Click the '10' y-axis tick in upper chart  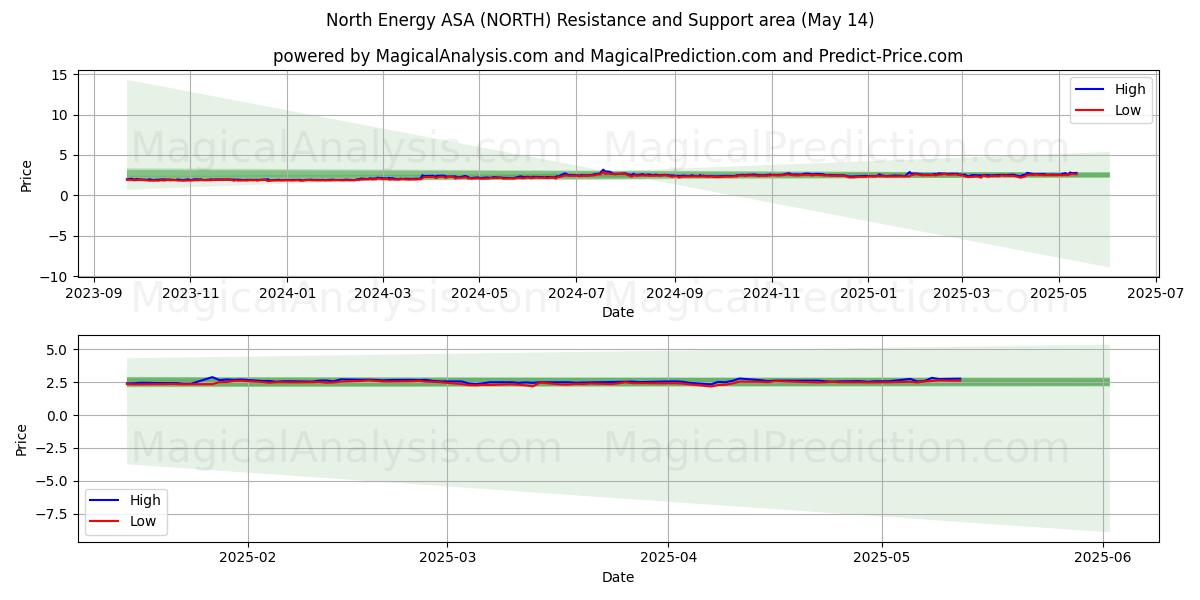tap(59, 115)
